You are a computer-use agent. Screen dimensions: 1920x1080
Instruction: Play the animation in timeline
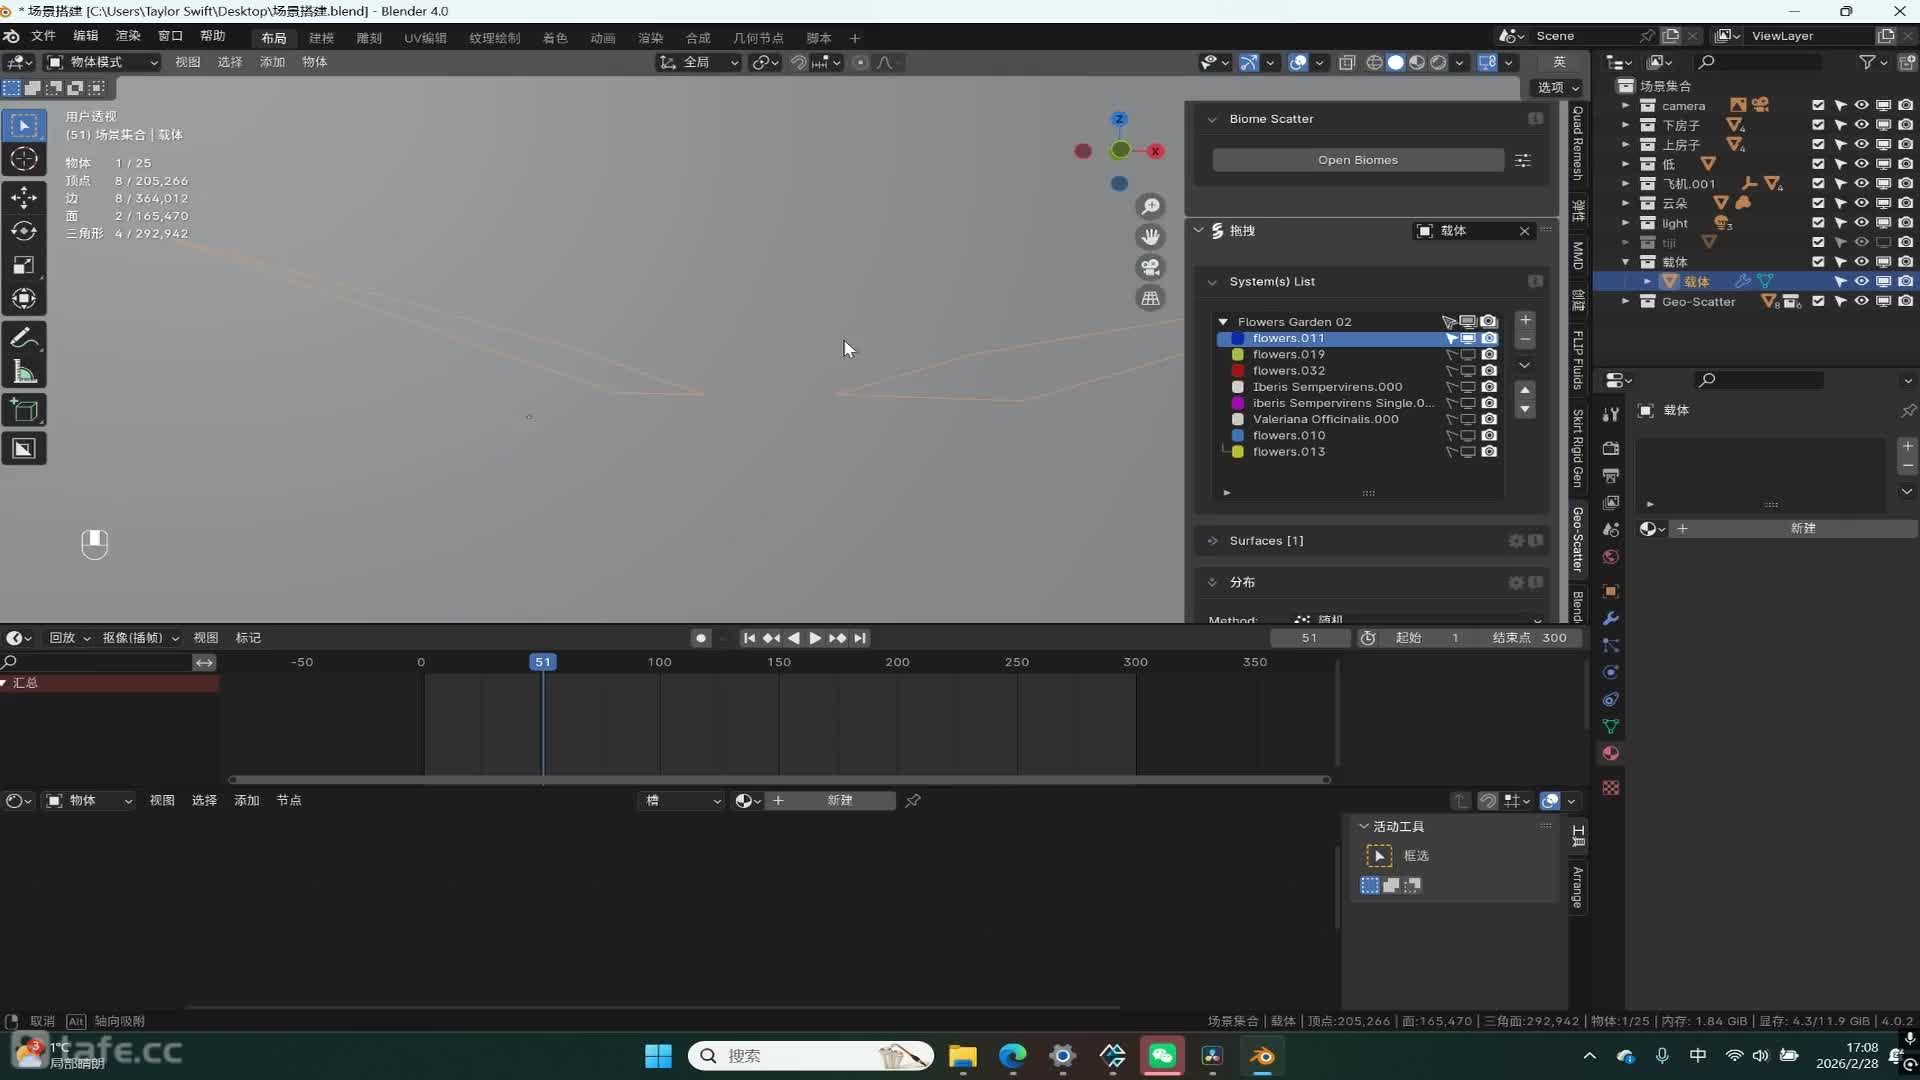[x=815, y=638]
